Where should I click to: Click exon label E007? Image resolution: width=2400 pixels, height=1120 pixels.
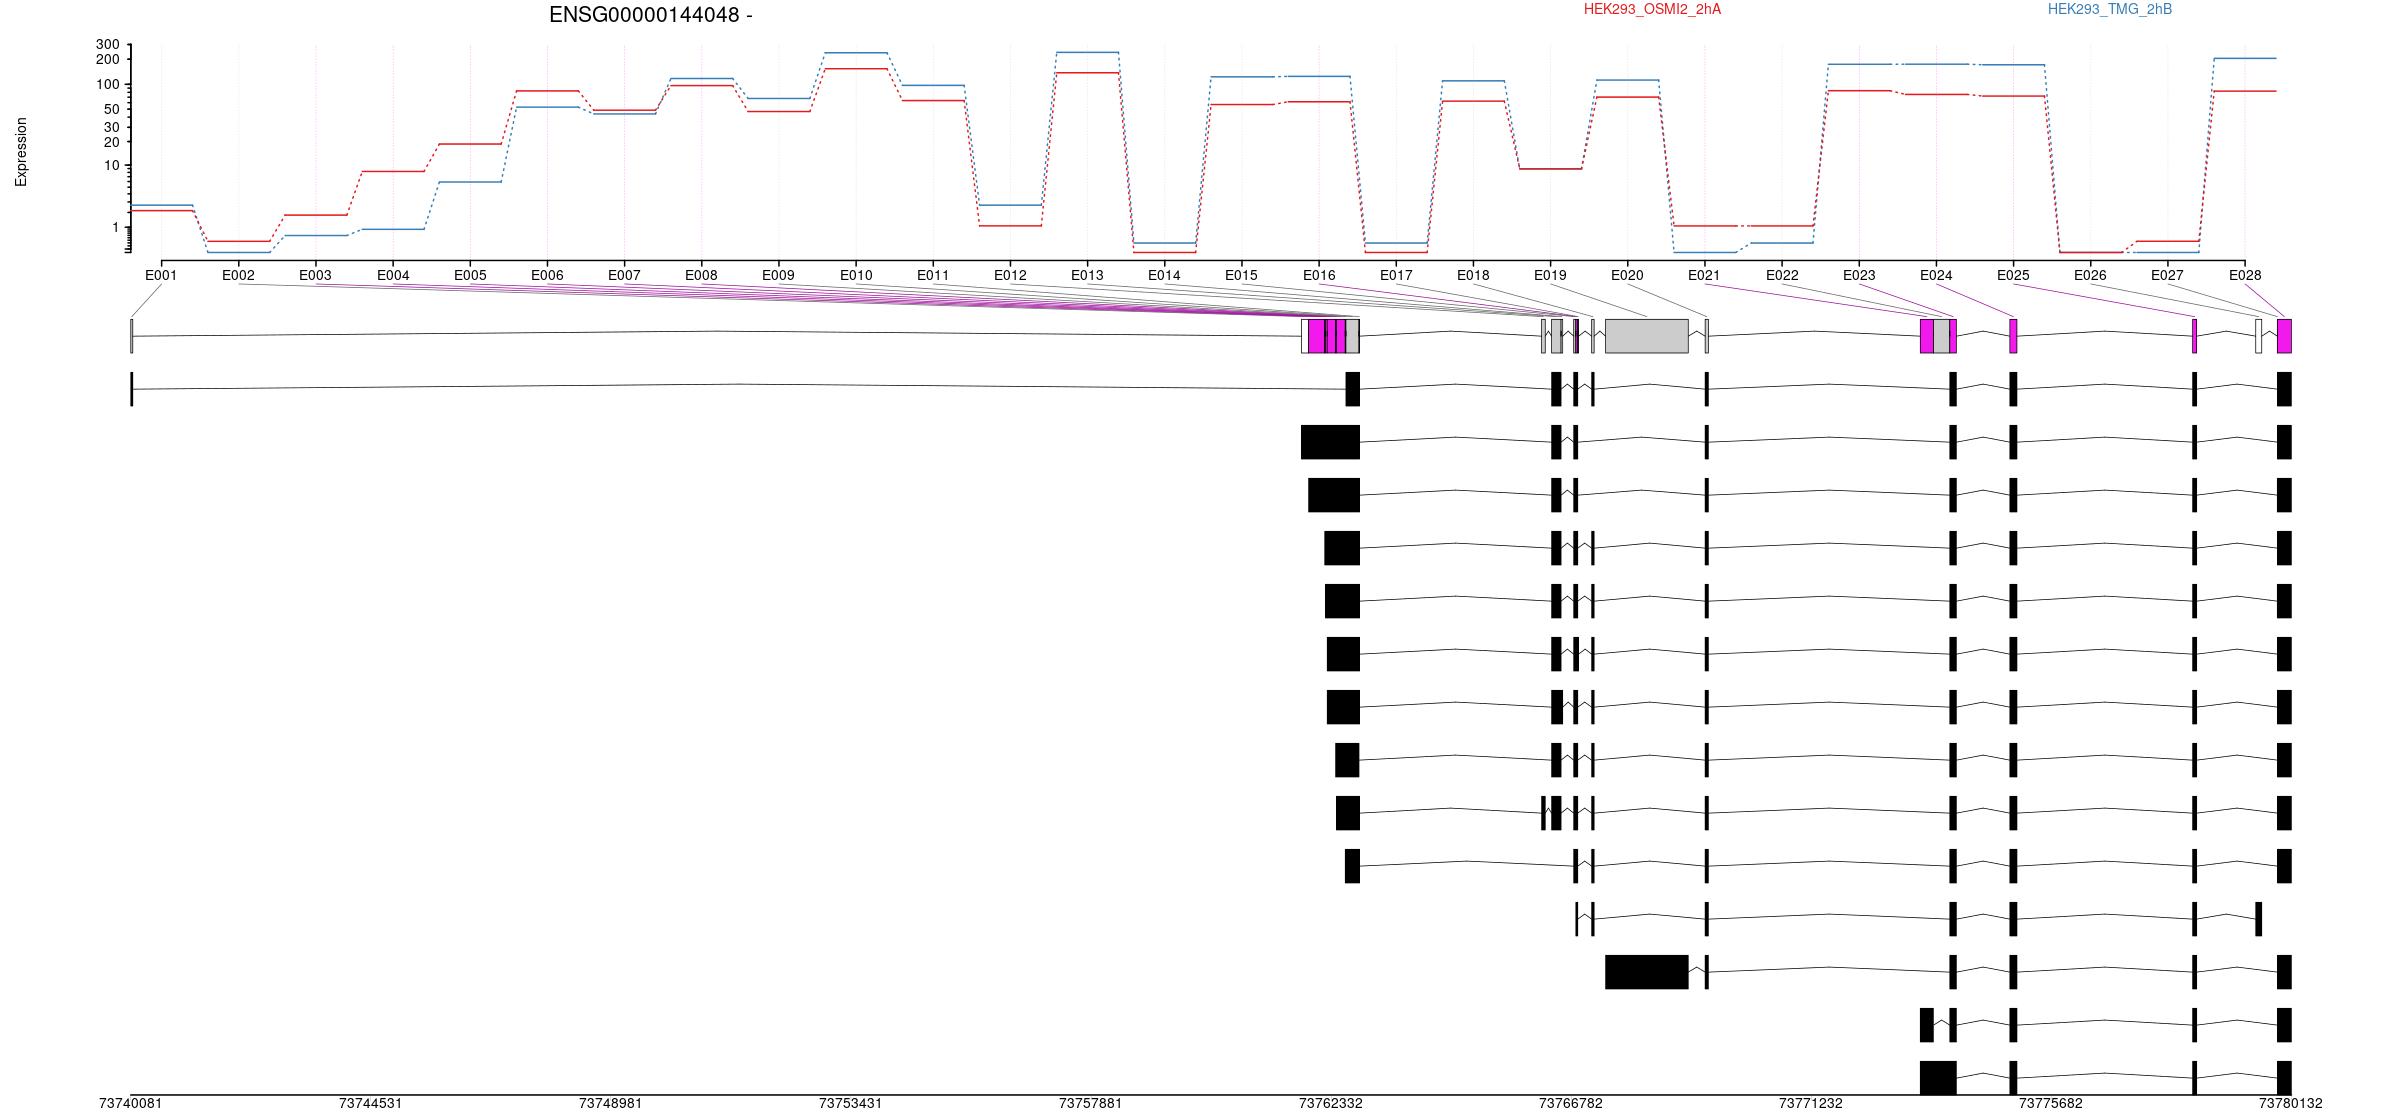pos(624,275)
